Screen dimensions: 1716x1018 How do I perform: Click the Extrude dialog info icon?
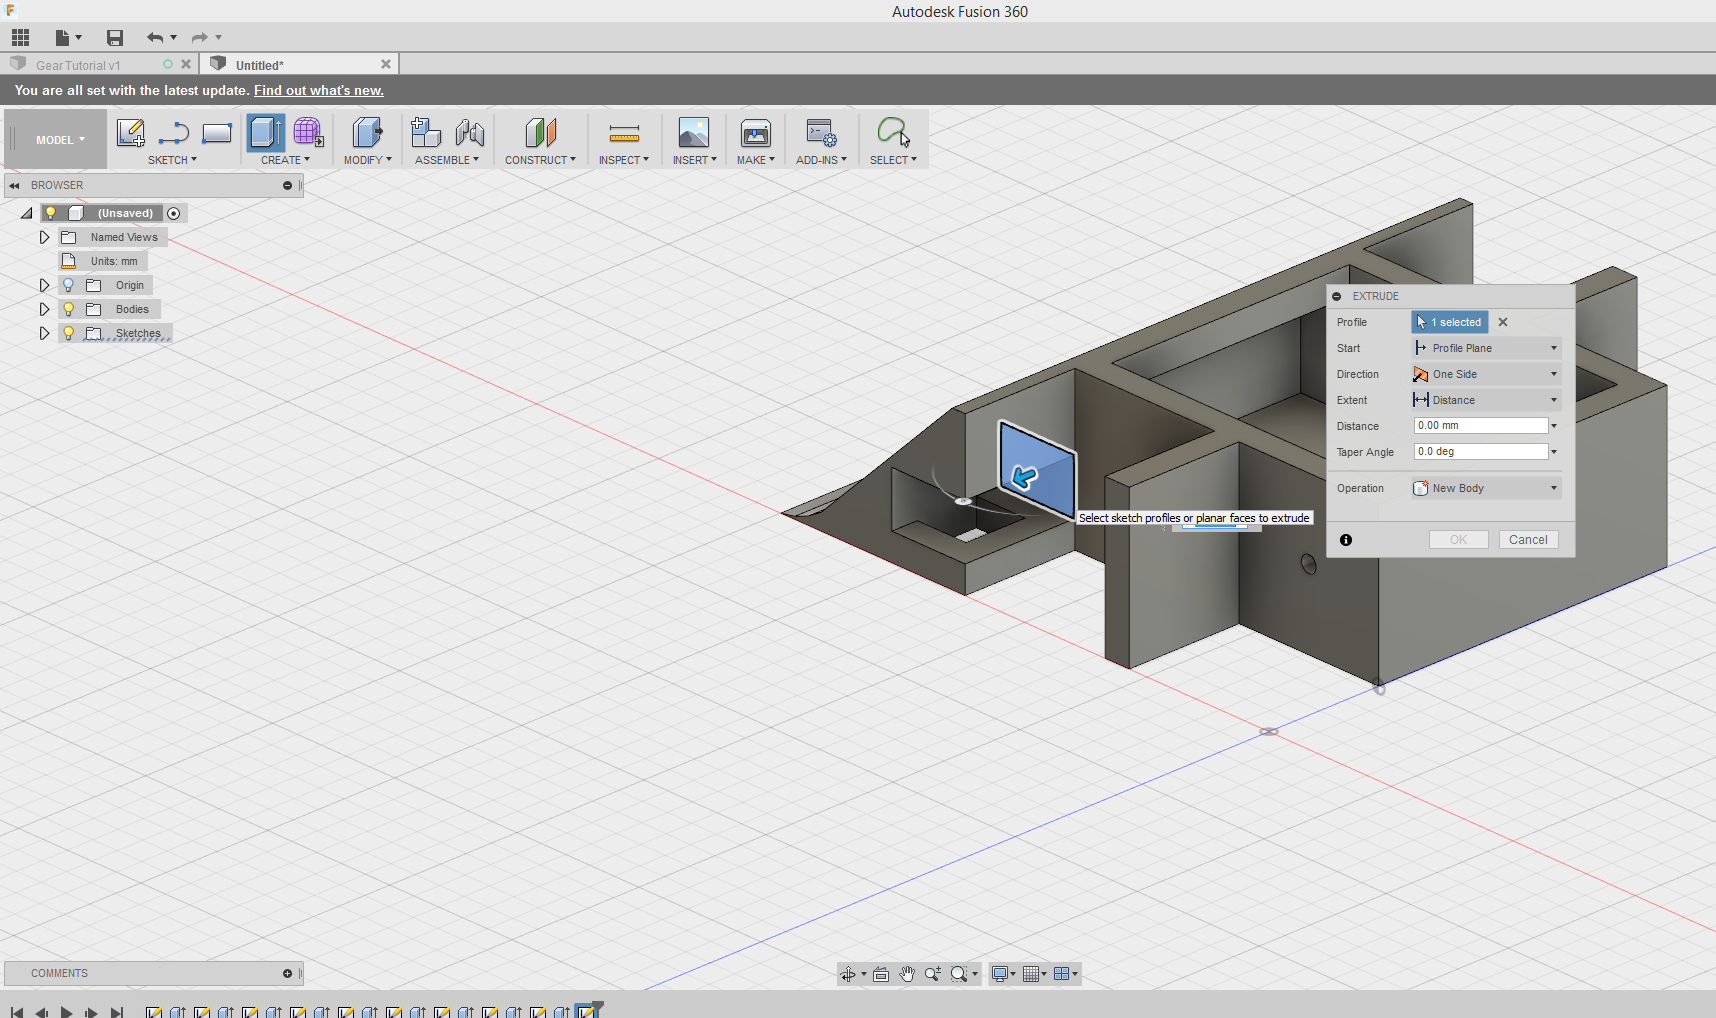(1346, 540)
